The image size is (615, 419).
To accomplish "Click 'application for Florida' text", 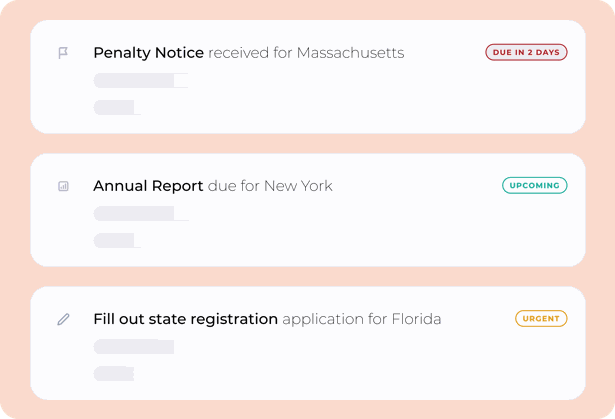I will pyautogui.click(x=362, y=319).
